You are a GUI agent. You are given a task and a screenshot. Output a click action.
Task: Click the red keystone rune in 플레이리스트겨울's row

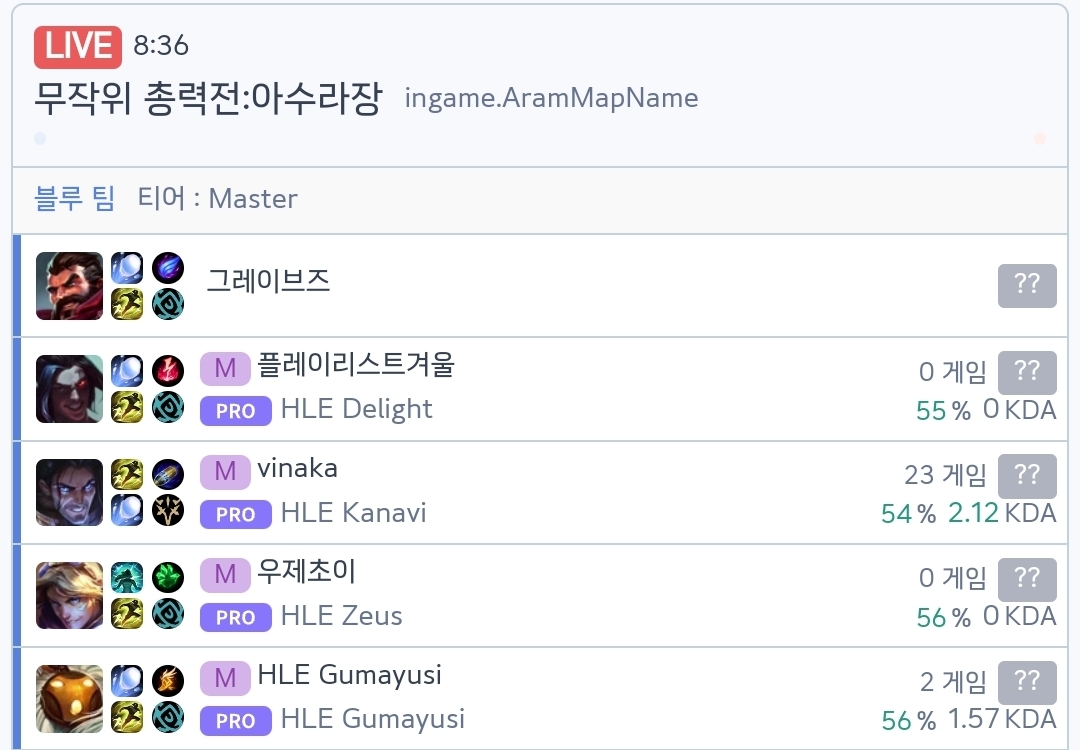168,371
